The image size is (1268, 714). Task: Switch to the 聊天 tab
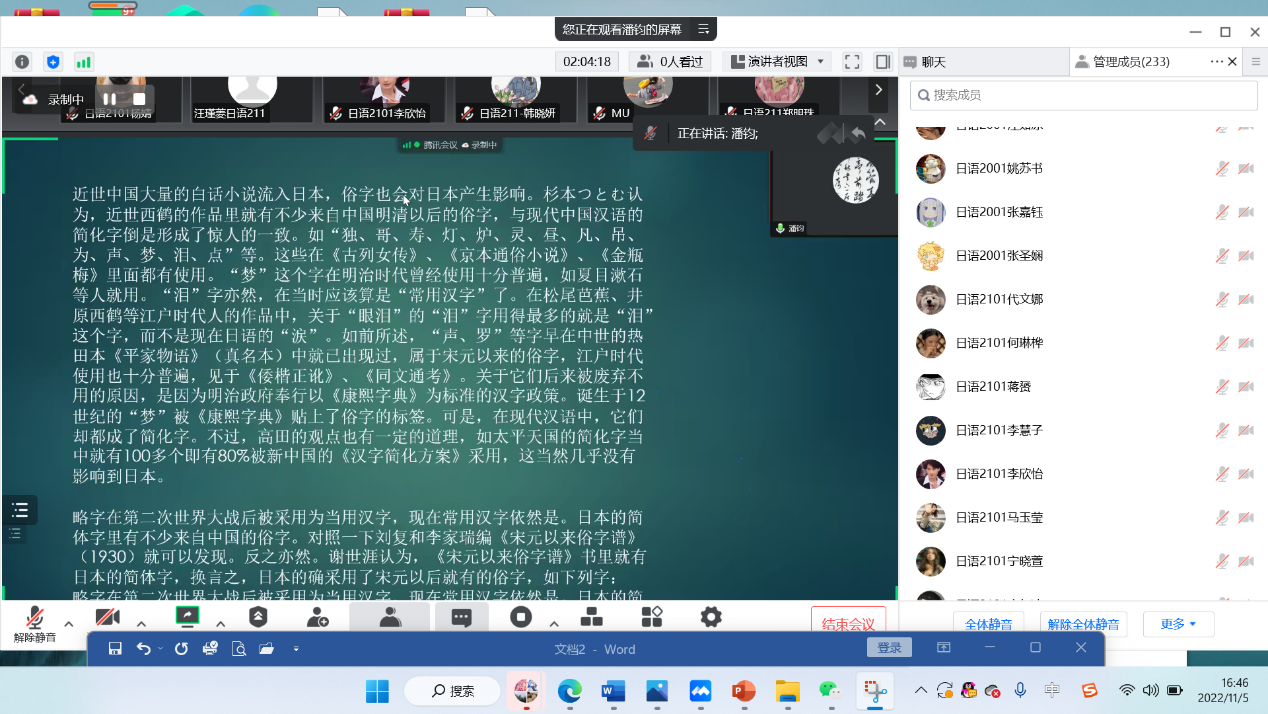coord(932,62)
